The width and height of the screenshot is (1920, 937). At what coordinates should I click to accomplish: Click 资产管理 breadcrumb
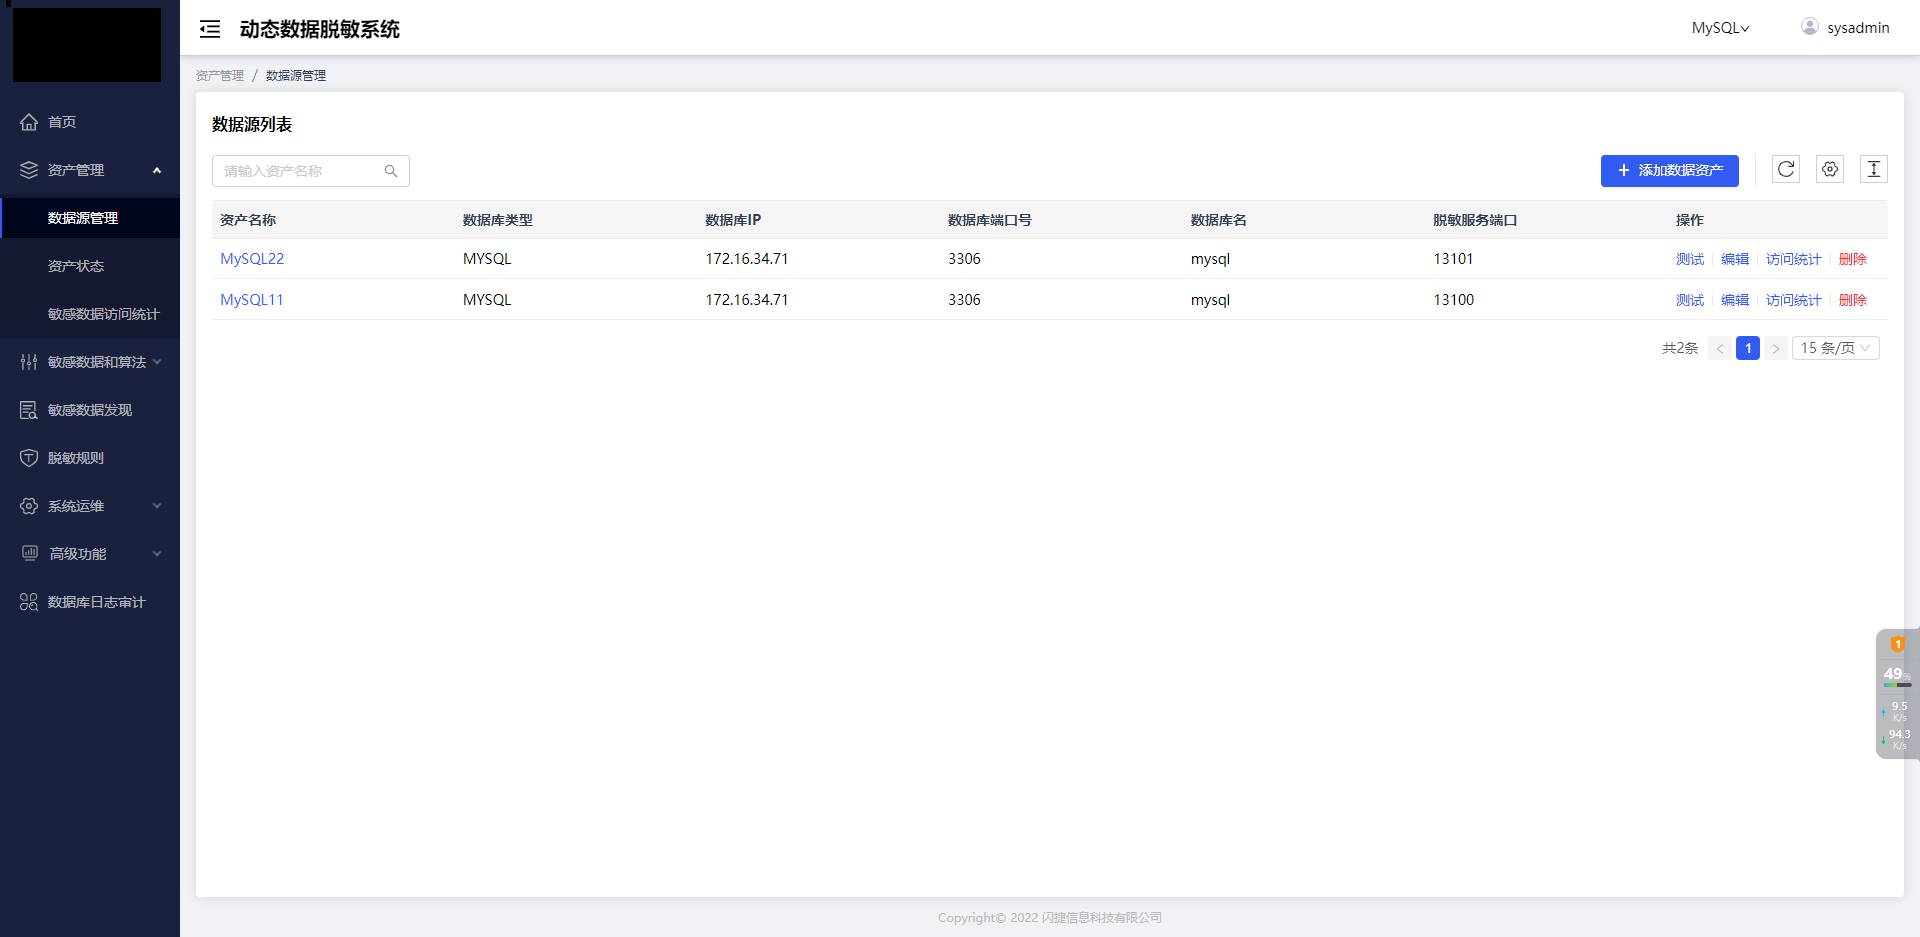(220, 76)
